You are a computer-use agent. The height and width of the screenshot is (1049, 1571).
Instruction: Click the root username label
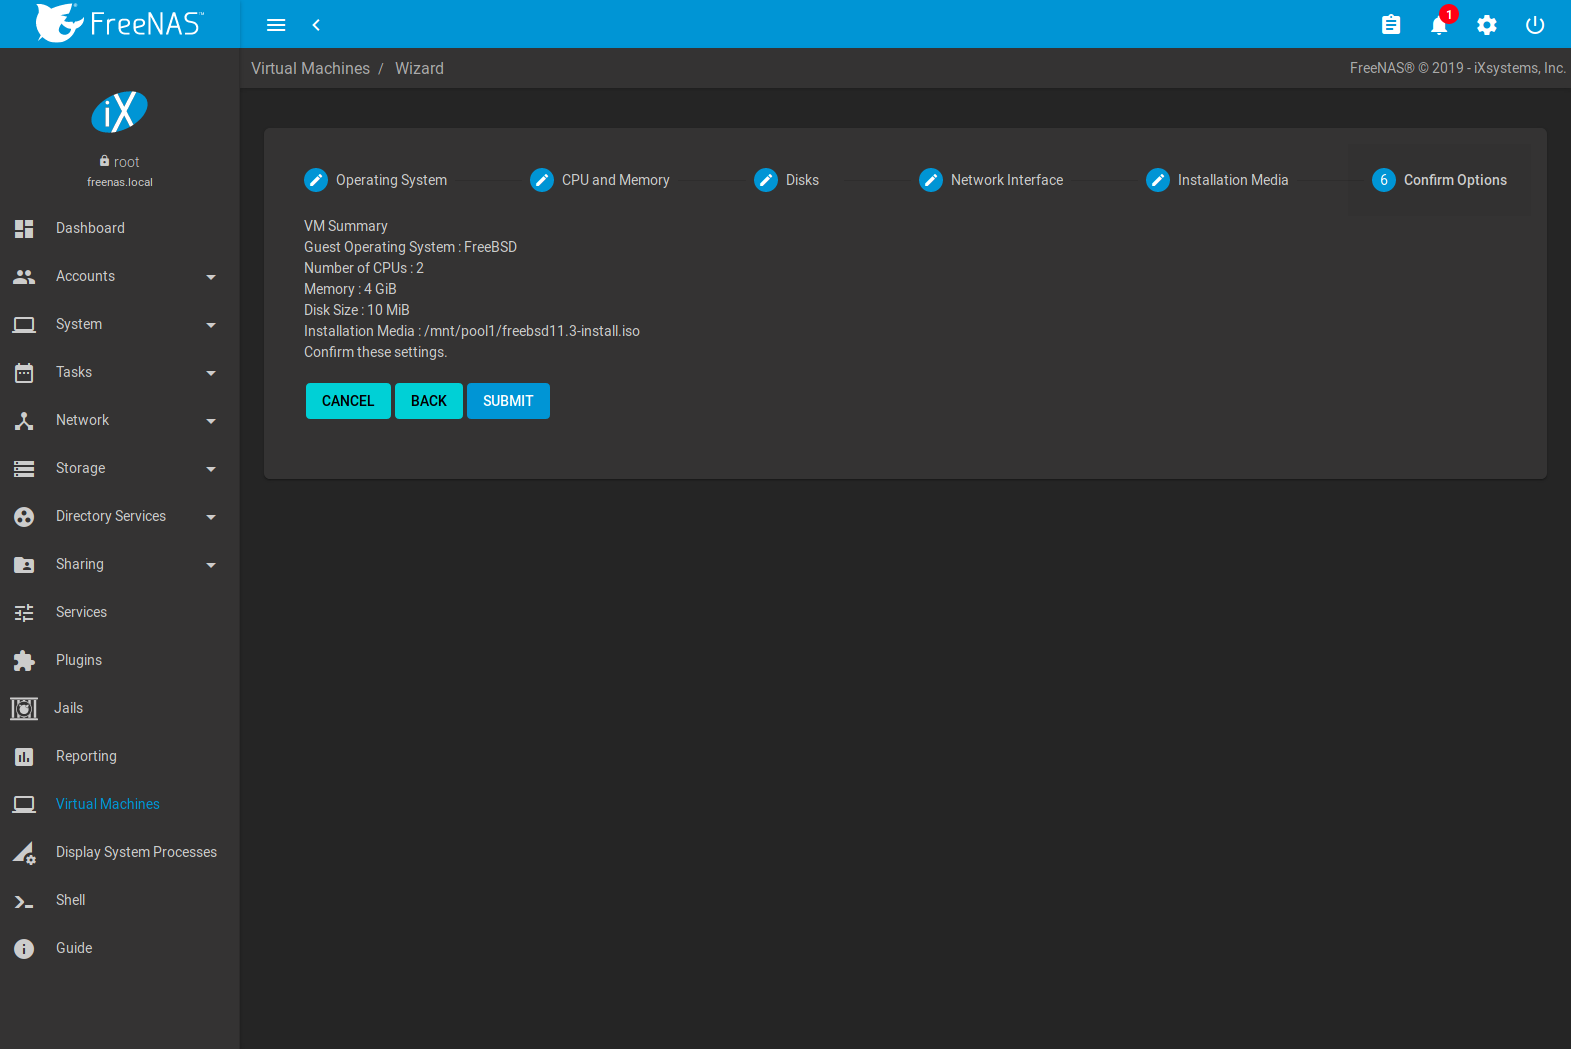coord(126,162)
